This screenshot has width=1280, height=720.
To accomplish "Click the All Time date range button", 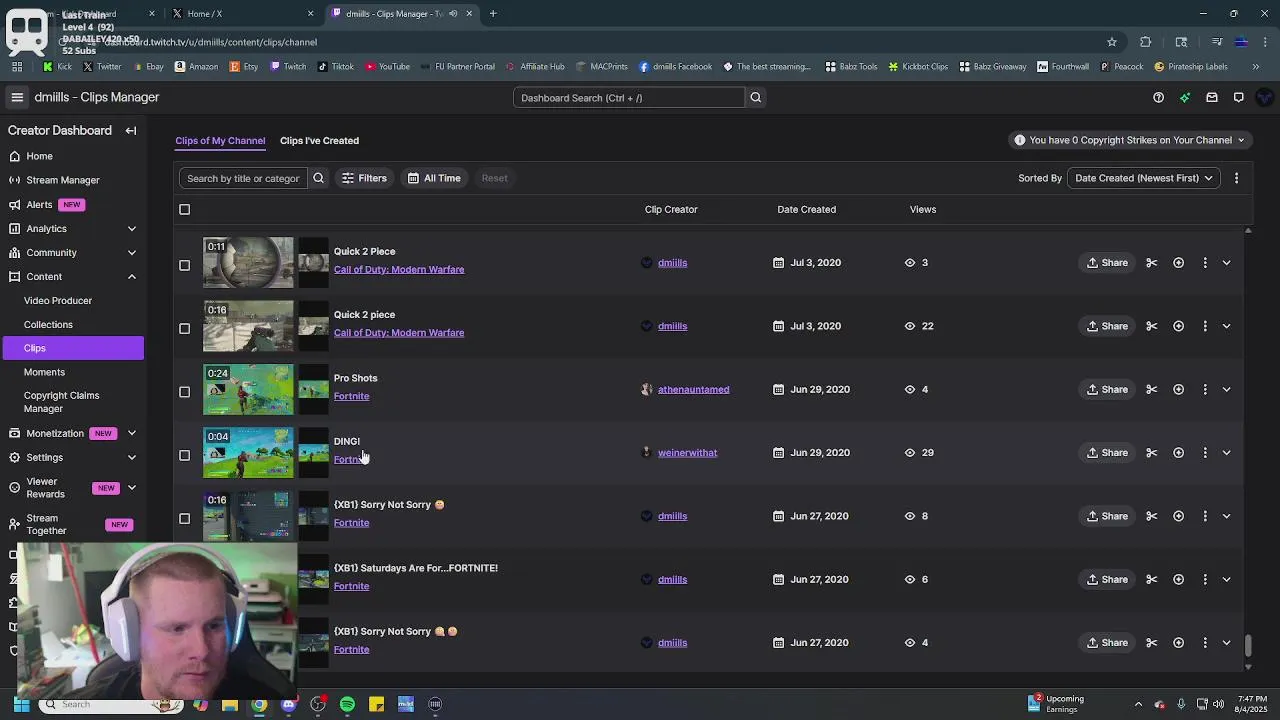I will coord(434,178).
